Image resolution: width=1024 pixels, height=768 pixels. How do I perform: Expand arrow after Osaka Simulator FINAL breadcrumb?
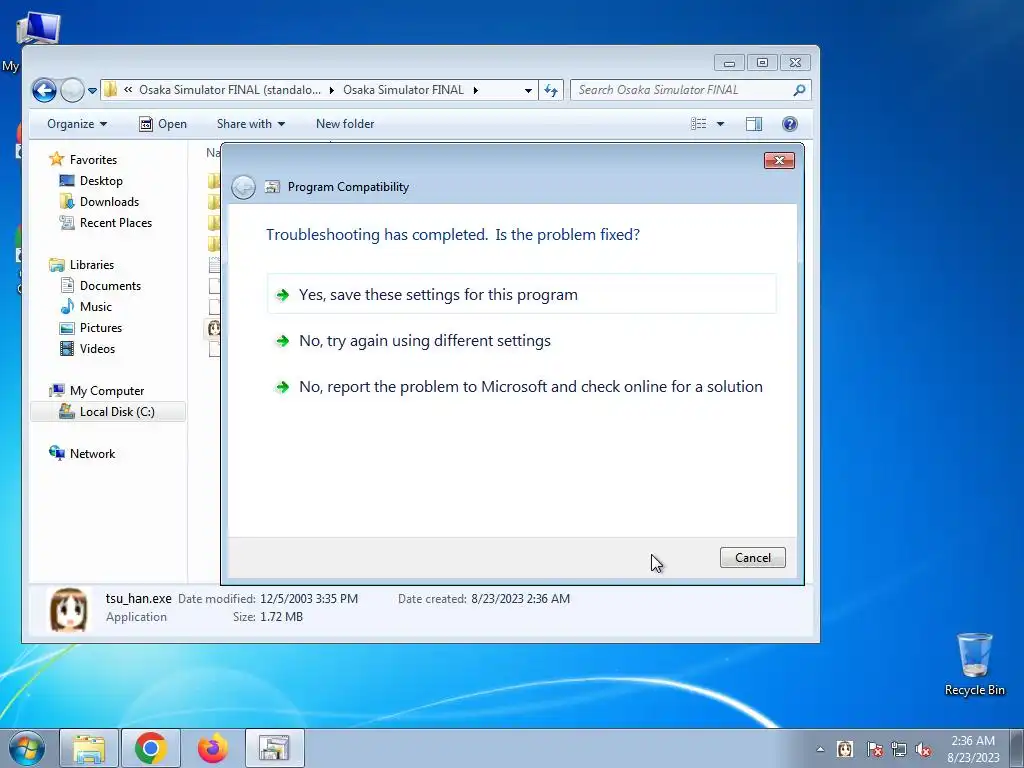[475, 91]
